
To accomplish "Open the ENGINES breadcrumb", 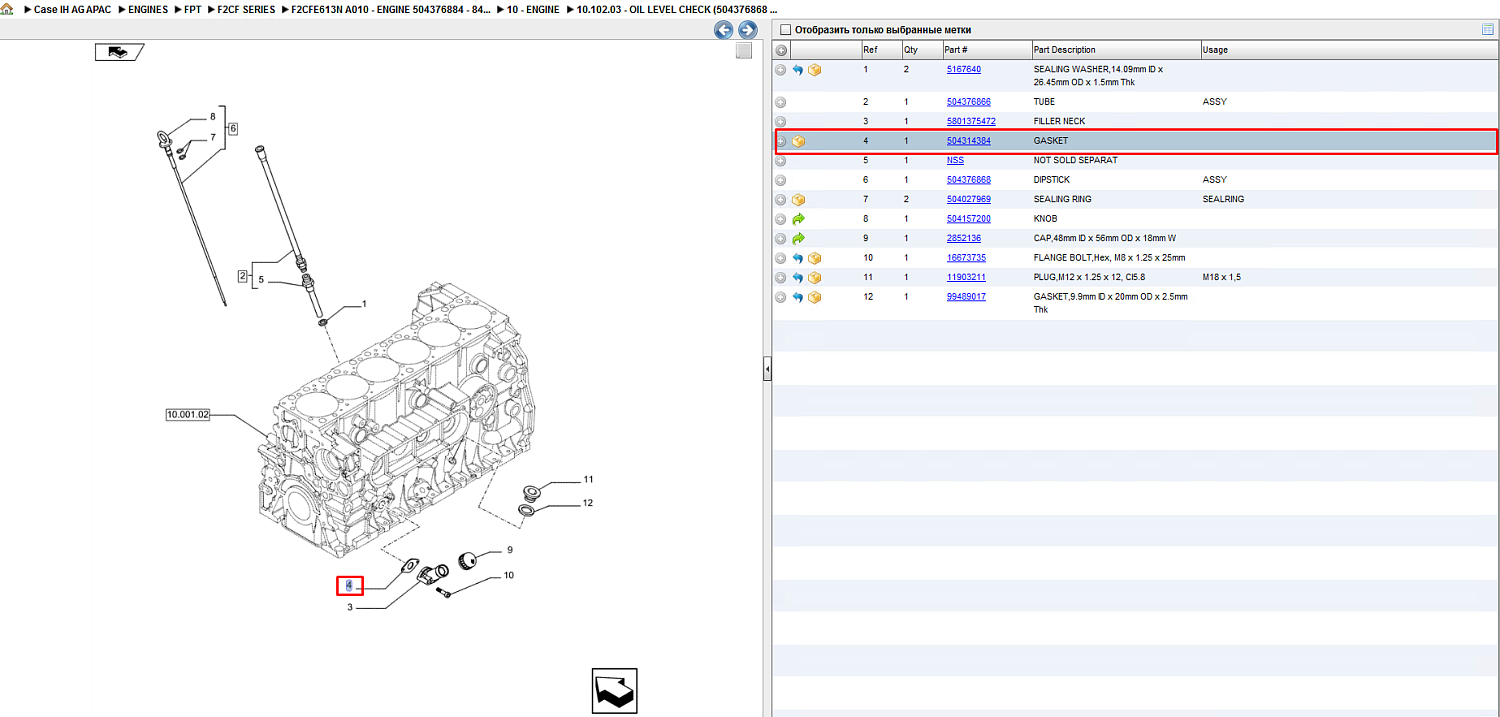I will point(148,9).
